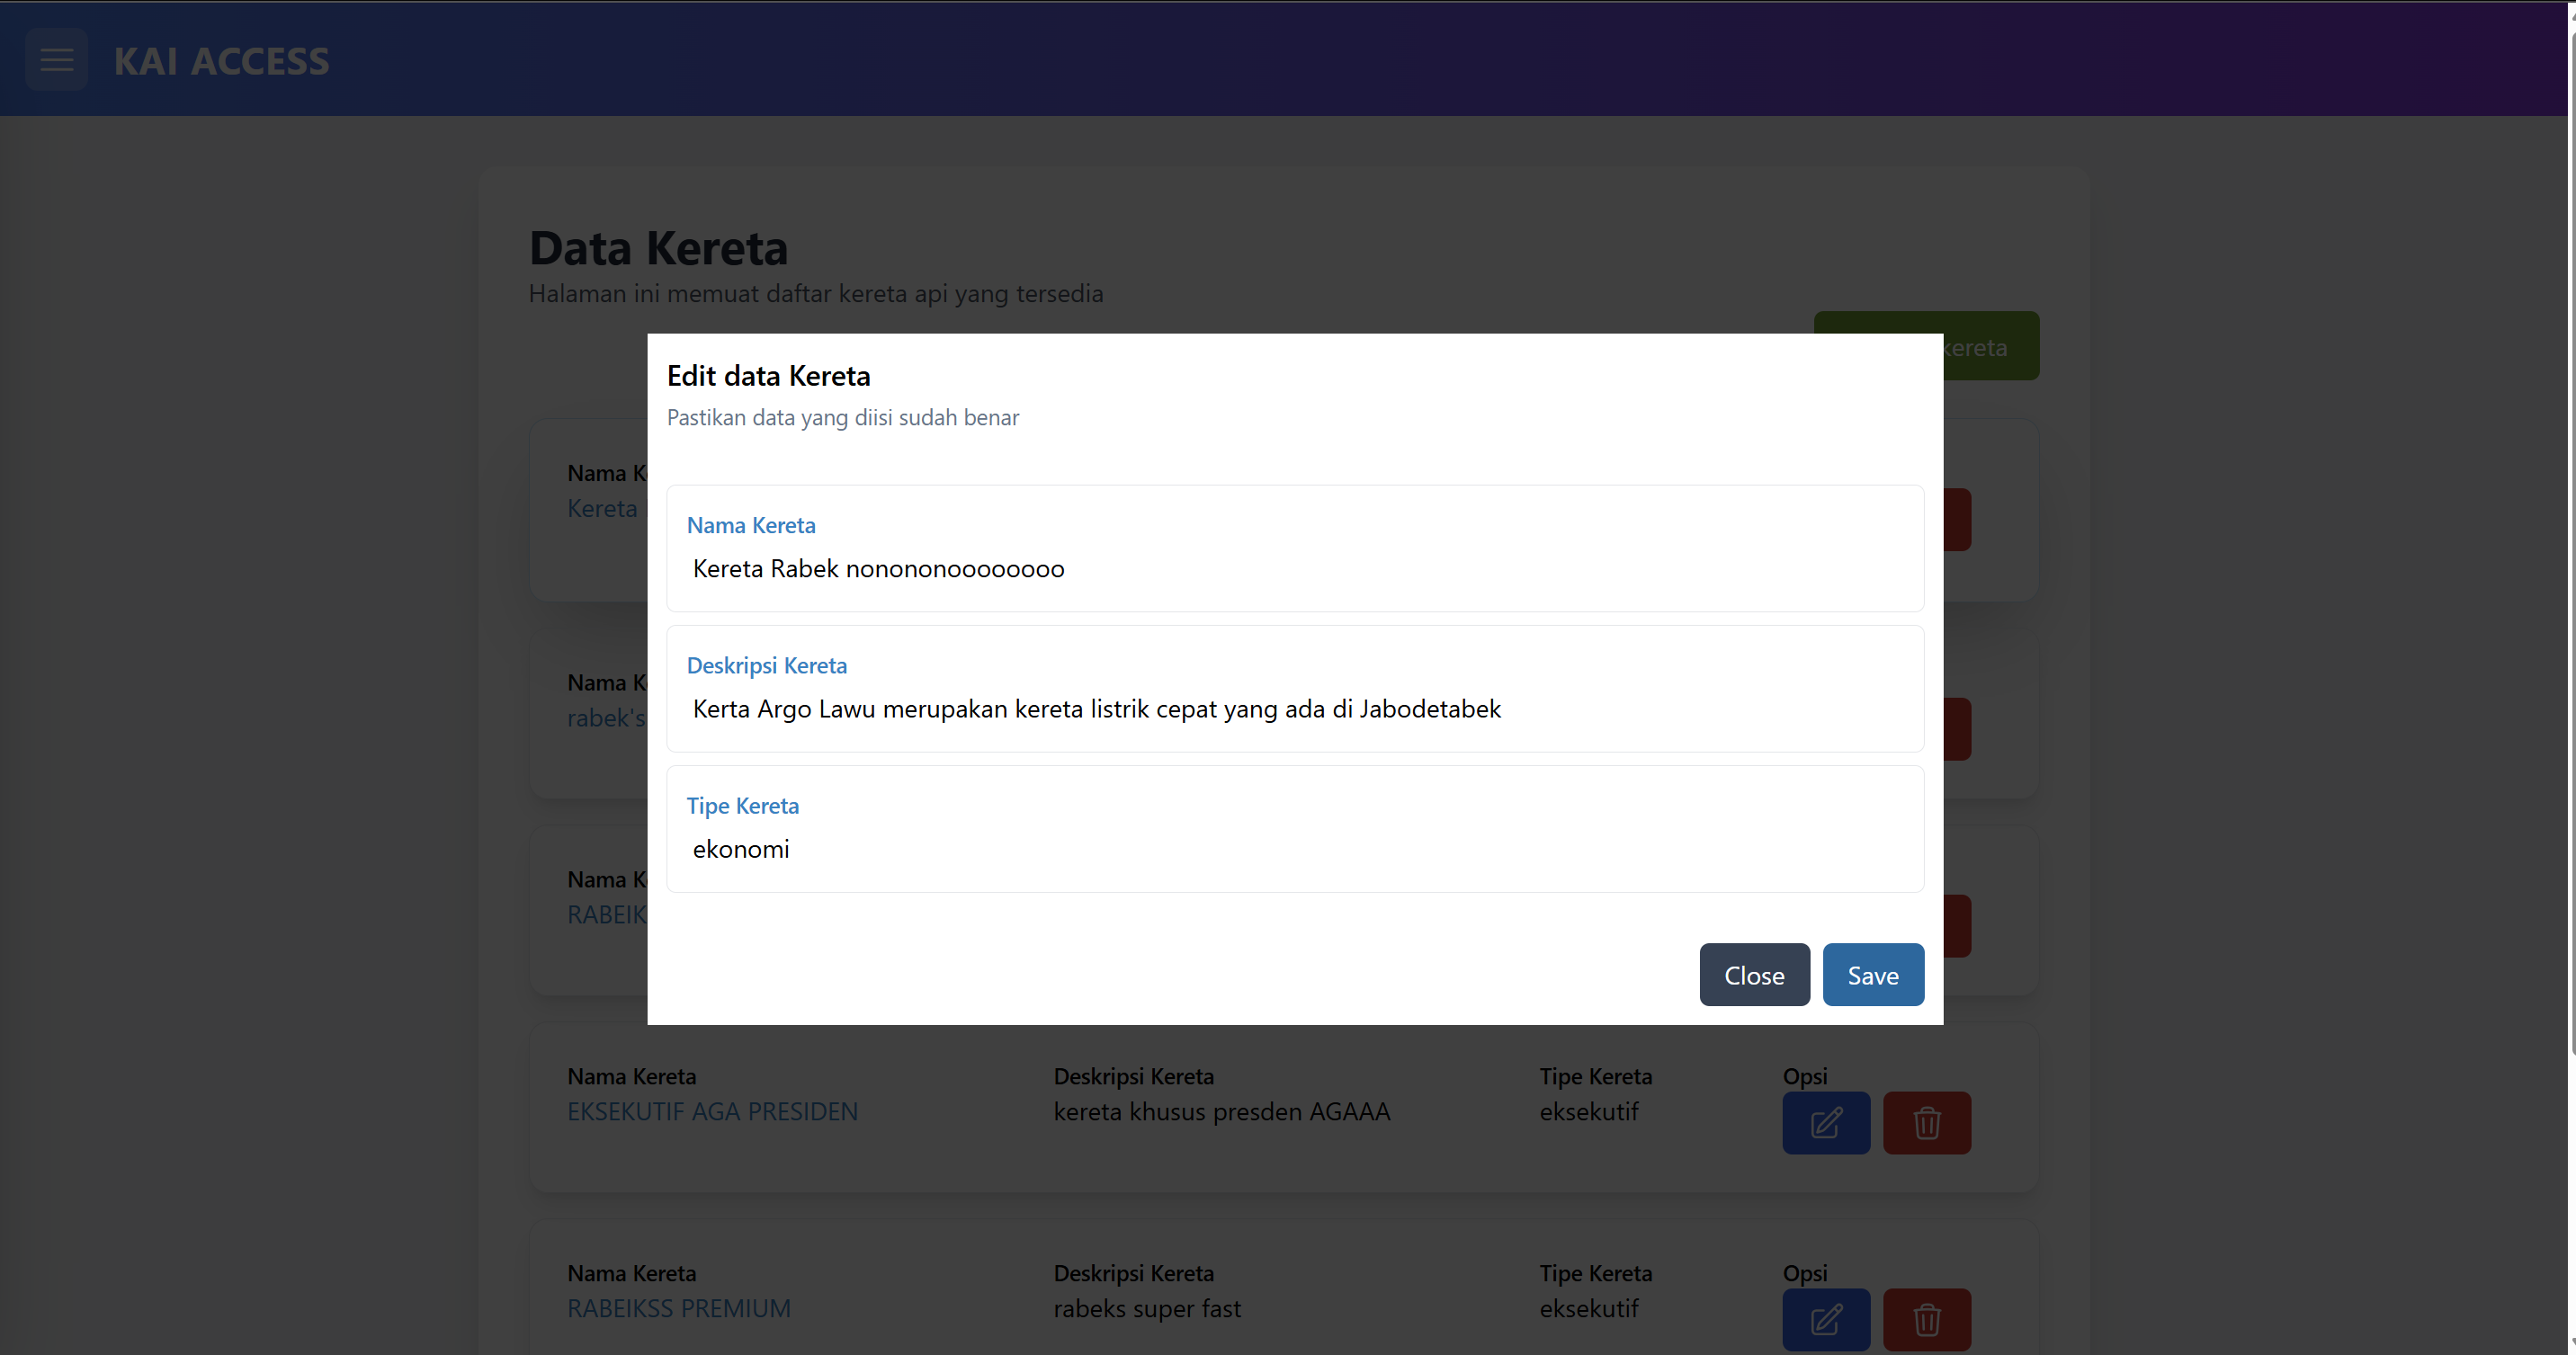Click the trash icon for EKSEKUTIF AGA PRESIDEN
The height and width of the screenshot is (1355, 2576).
(1927, 1123)
